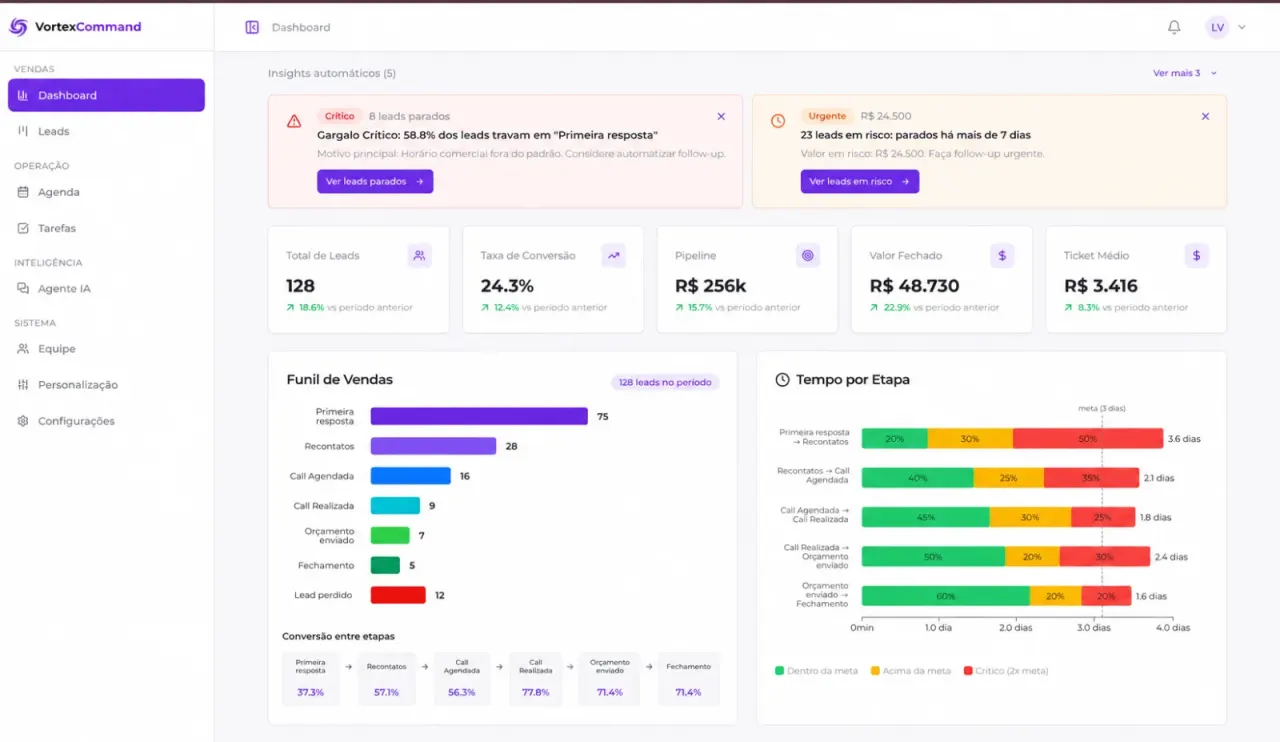Click the R$ 256k pipeline value

(711, 286)
